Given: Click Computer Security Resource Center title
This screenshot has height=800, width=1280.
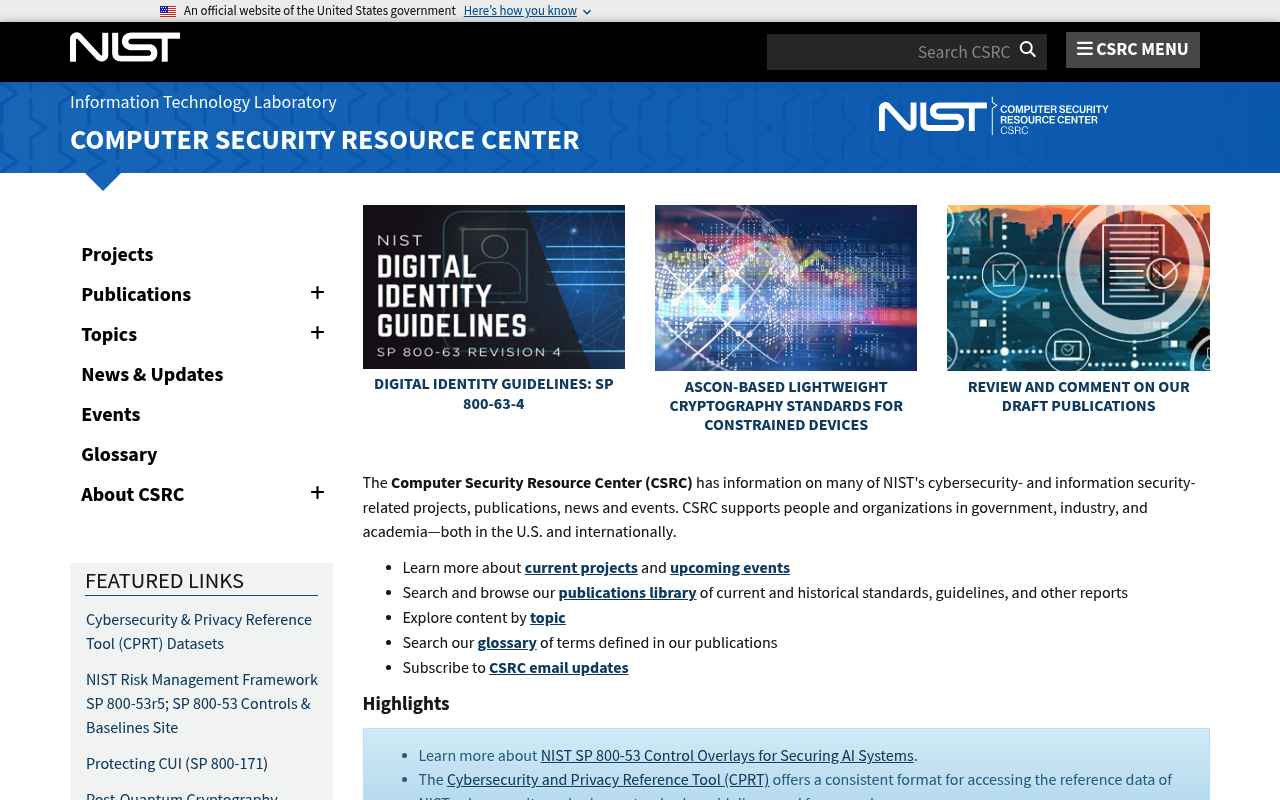Looking at the screenshot, I should 325,140.
